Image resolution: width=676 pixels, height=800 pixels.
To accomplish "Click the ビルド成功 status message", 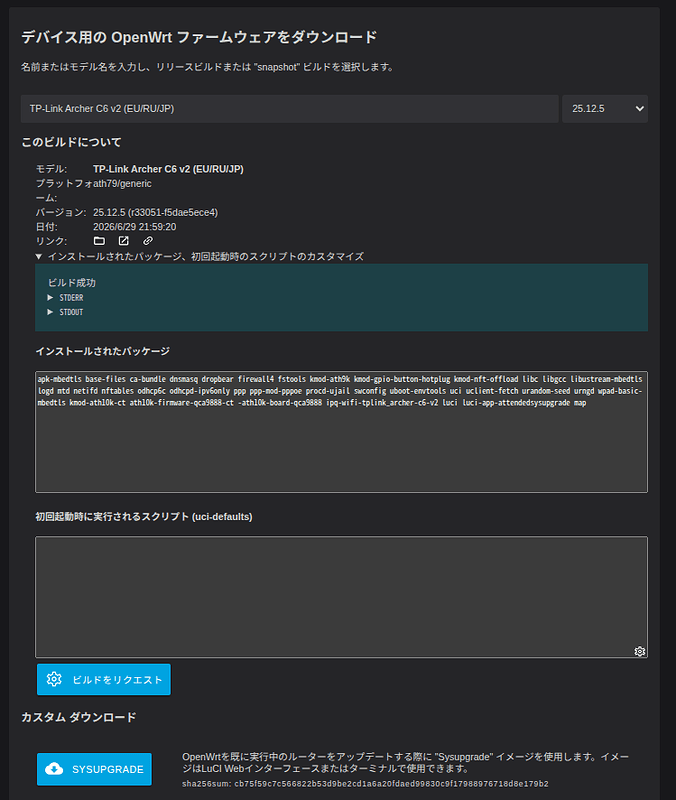I will click(x=72, y=283).
